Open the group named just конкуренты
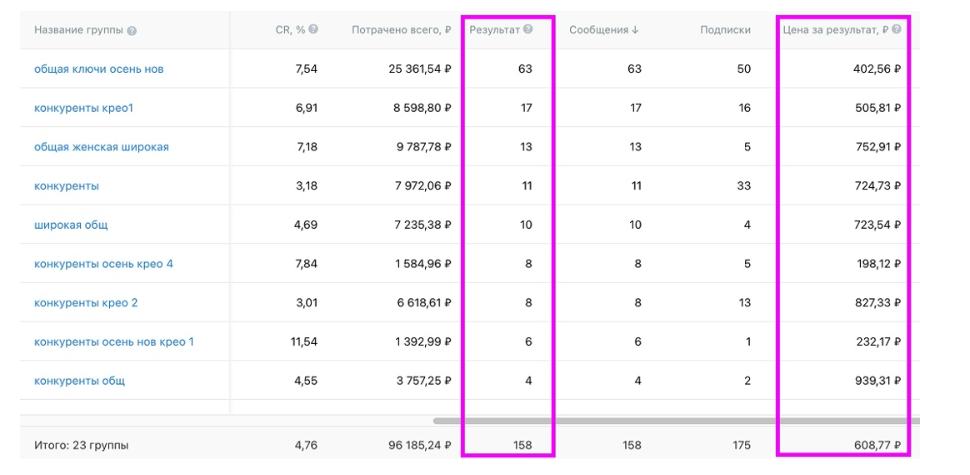Image resolution: width=970 pixels, height=475 pixels. click(66, 186)
